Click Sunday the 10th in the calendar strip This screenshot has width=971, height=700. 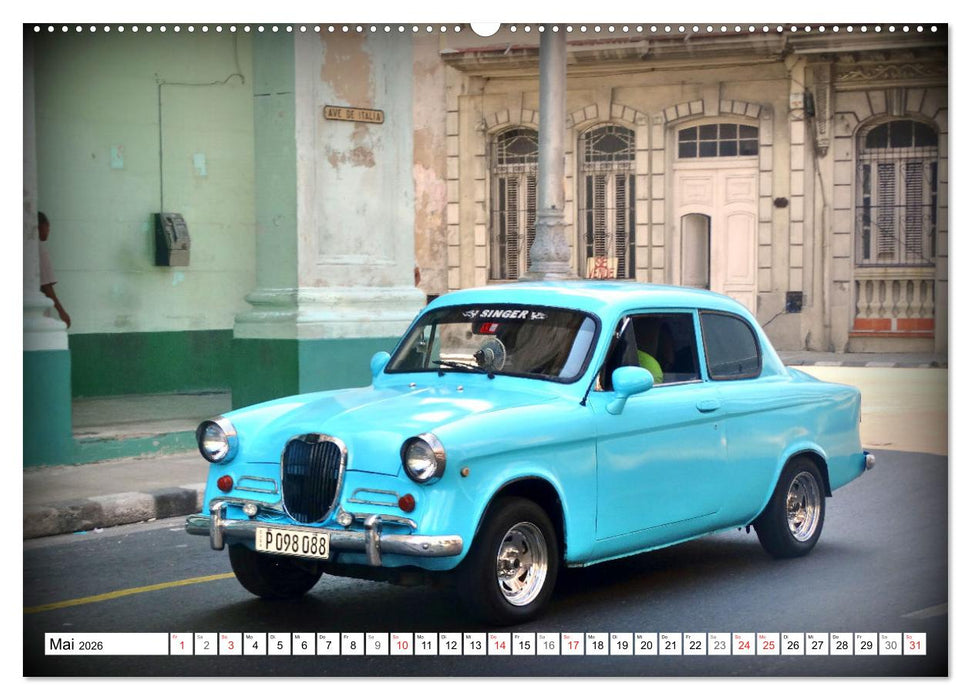(405, 648)
